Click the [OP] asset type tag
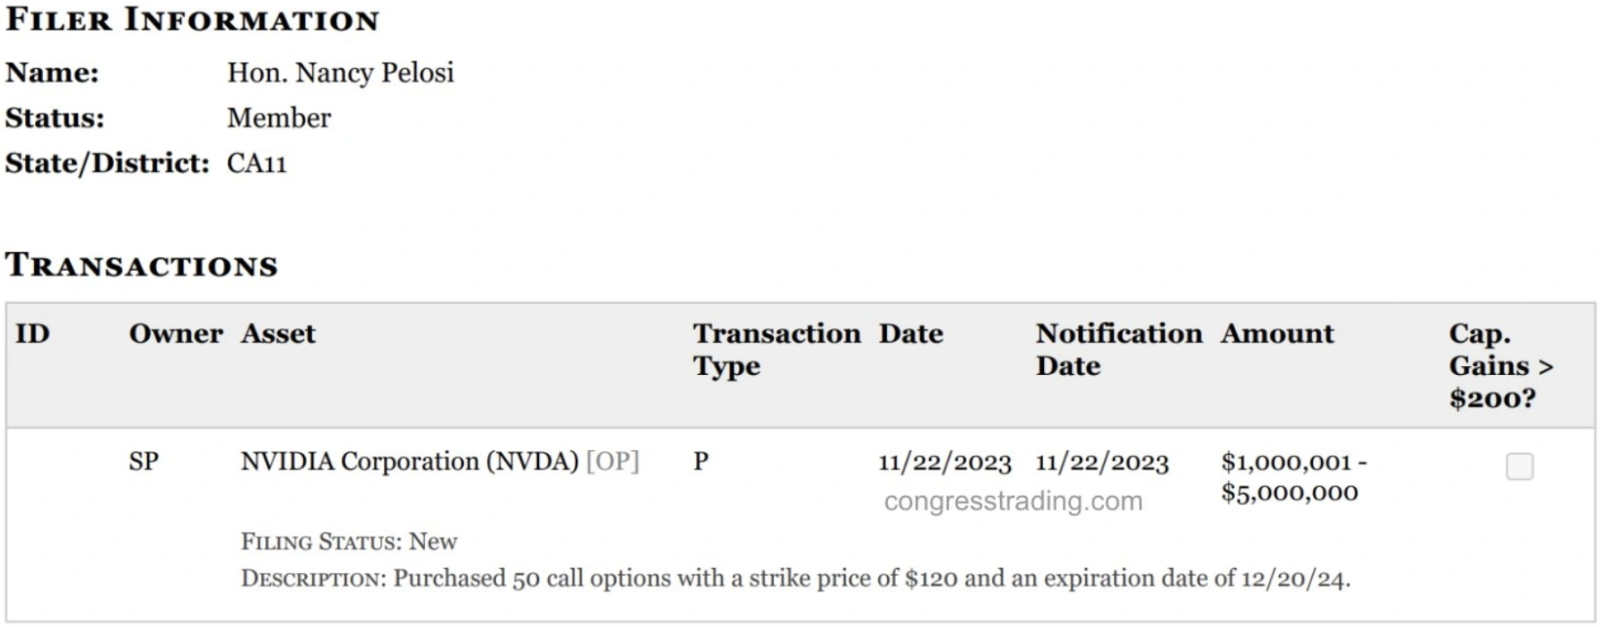1600x627 pixels. point(612,461)
